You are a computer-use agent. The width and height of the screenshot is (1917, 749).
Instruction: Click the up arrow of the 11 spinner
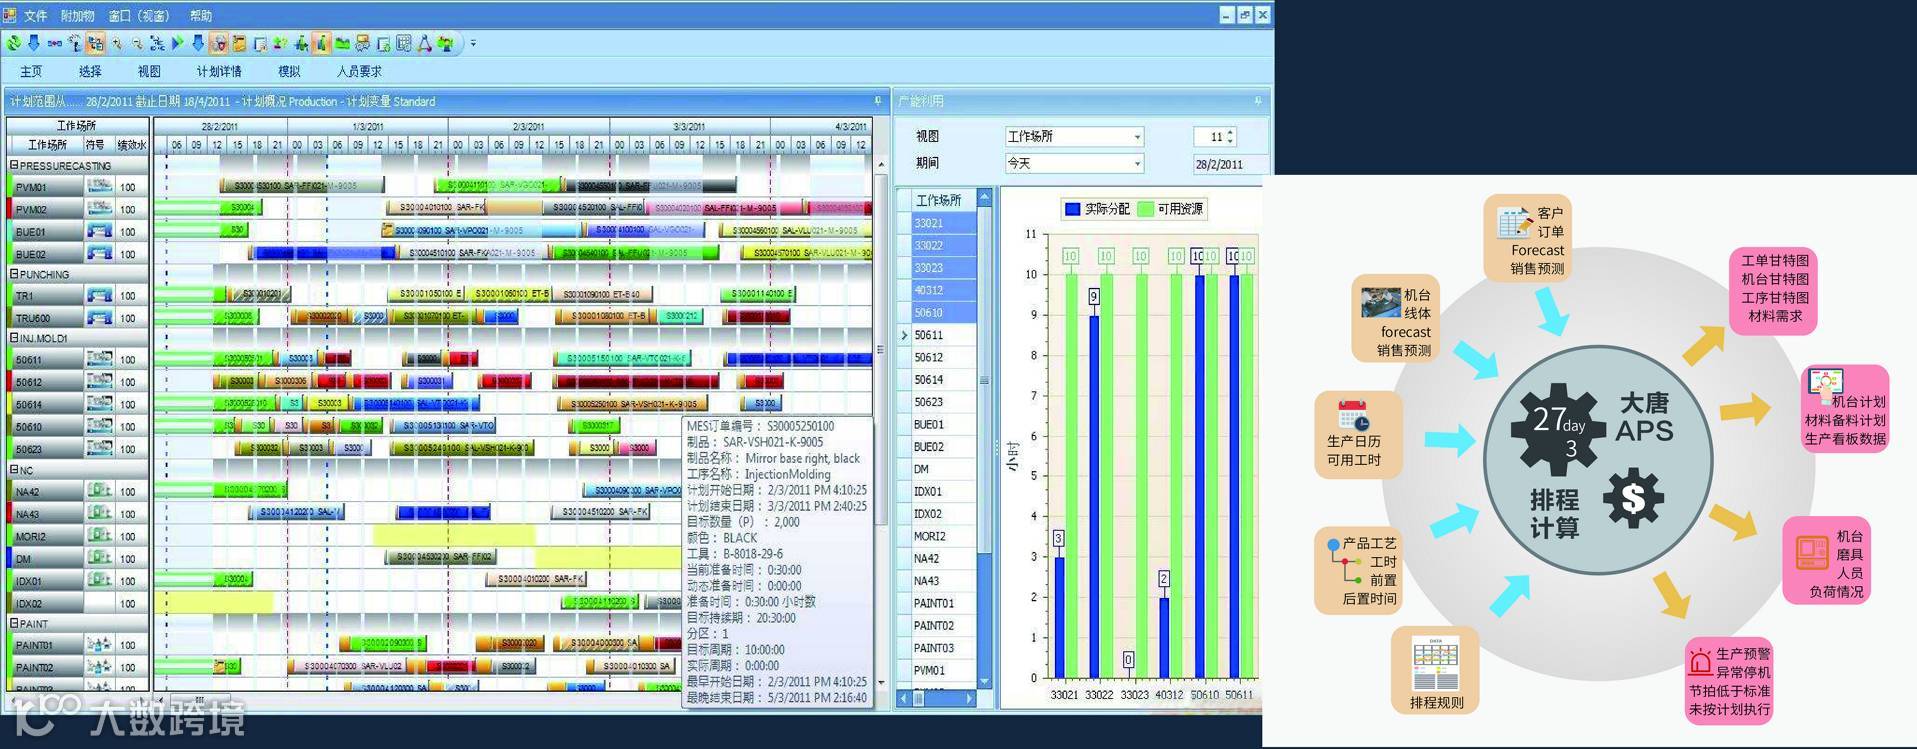(1230, 131)
